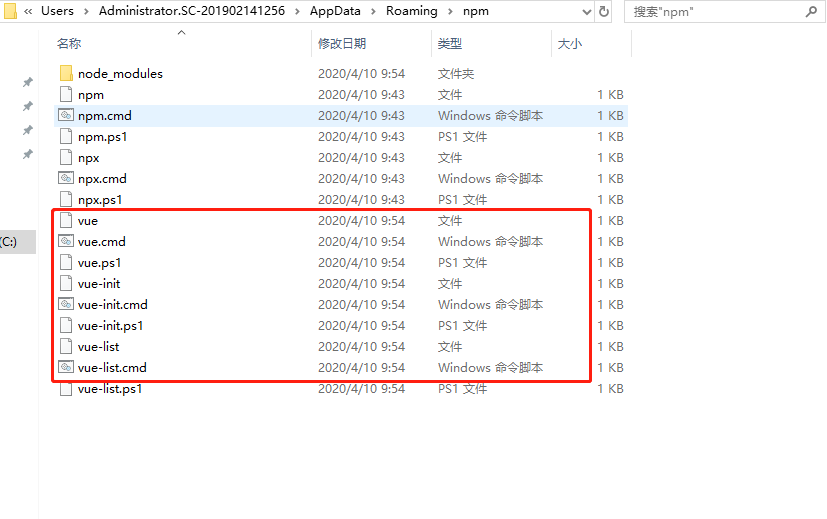This screenshot has width=827, height=519.
Task: Click the date of node_modules row
Action: [x=361, y=74]
